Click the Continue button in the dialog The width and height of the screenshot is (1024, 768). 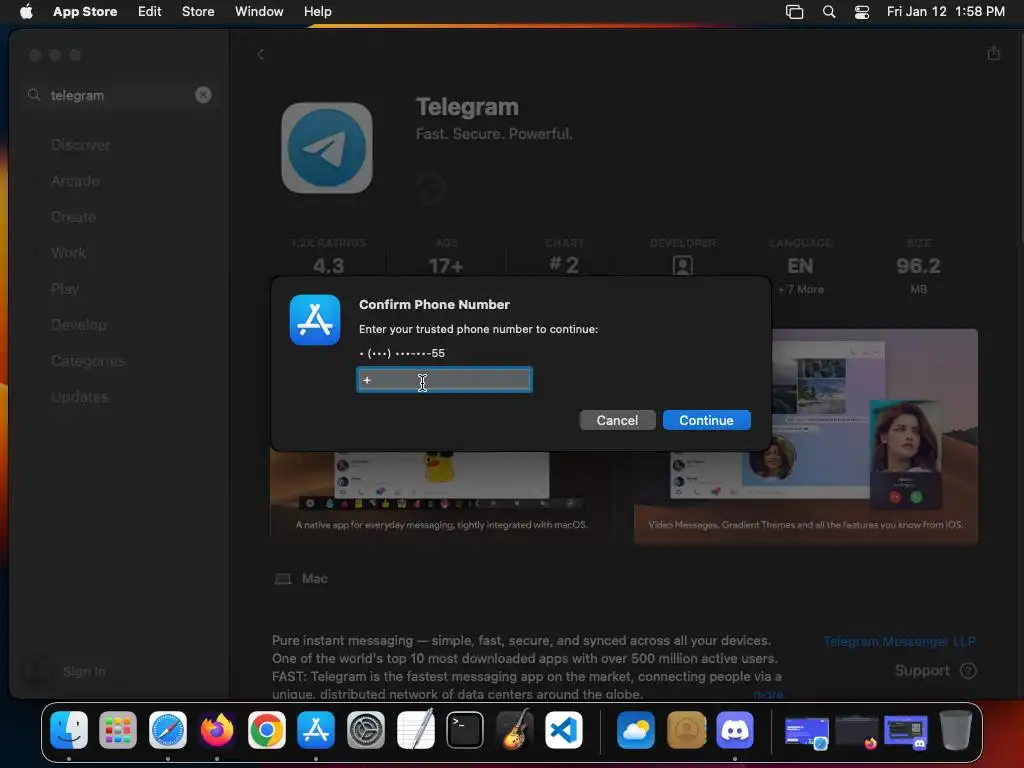click(x=706, y=420)
